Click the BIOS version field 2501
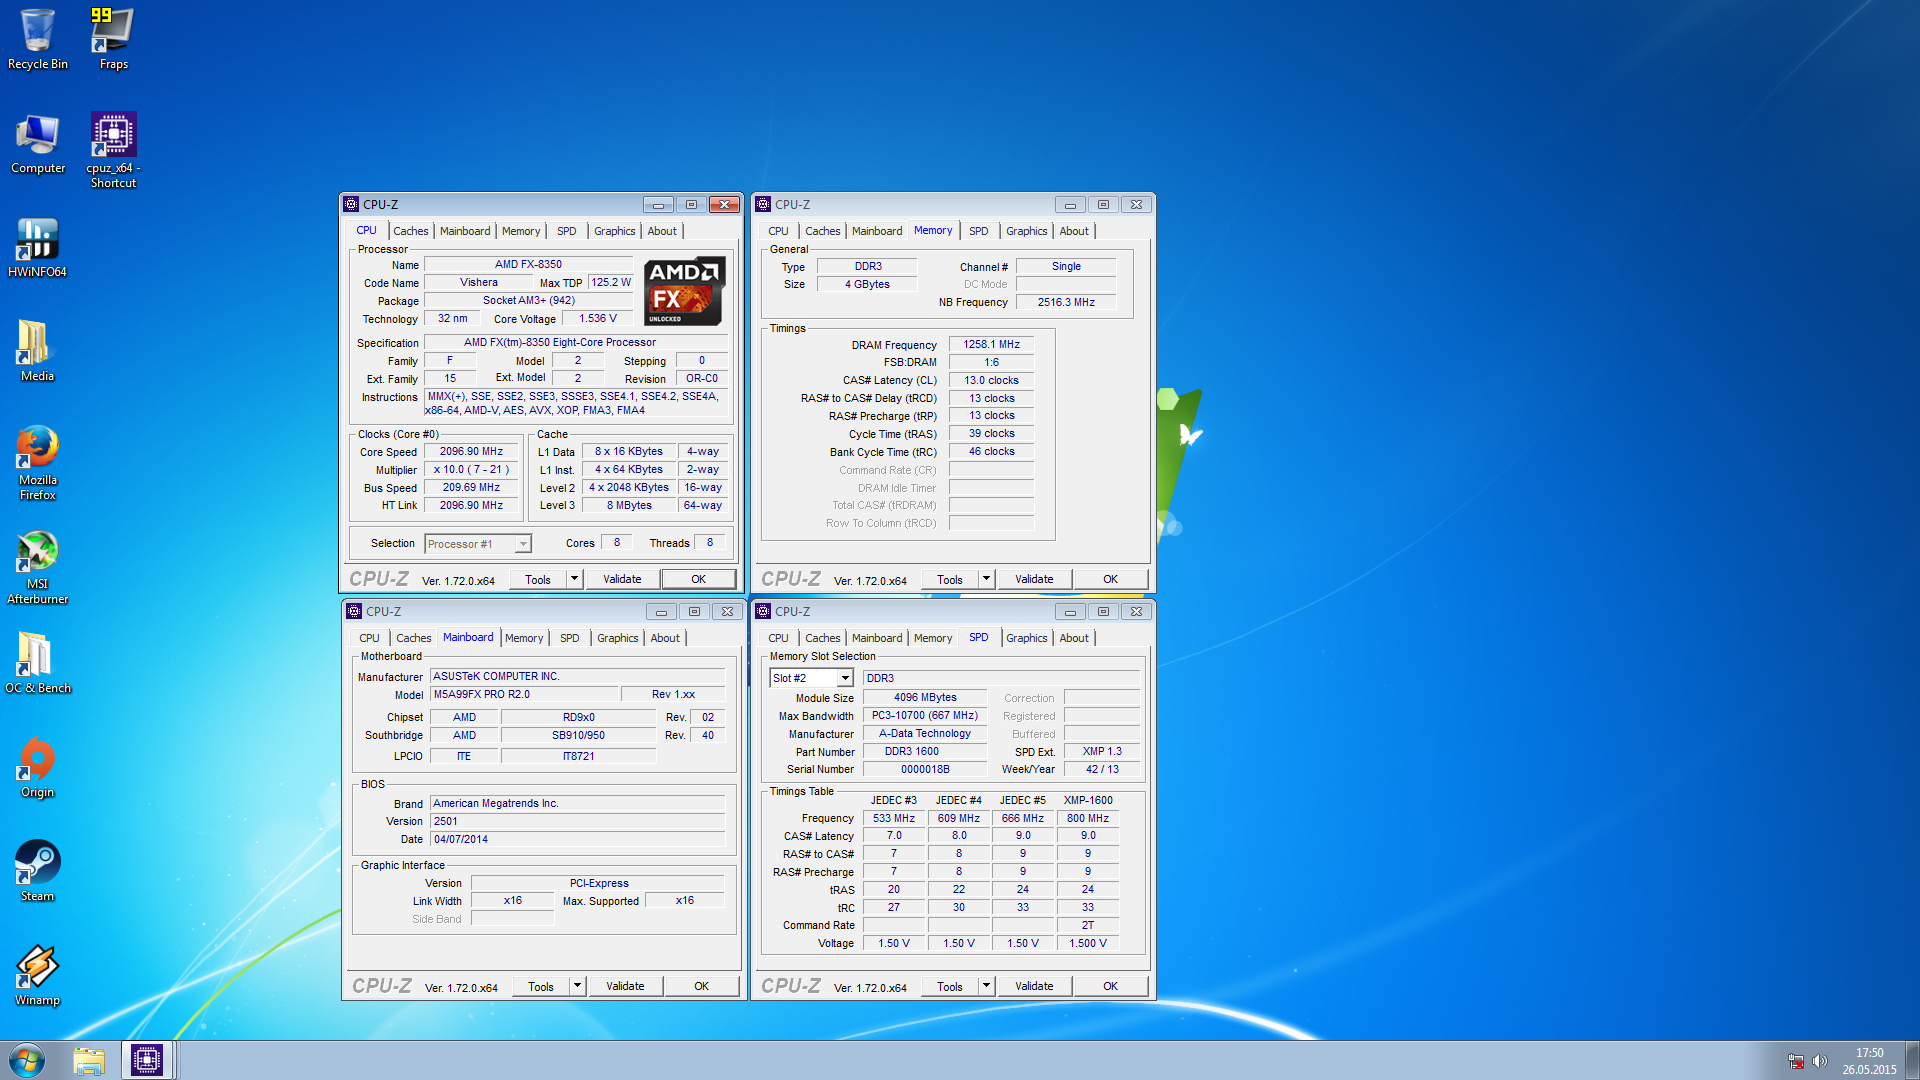This screenshot has width=1920, height=1080. [x=577, y=821]
